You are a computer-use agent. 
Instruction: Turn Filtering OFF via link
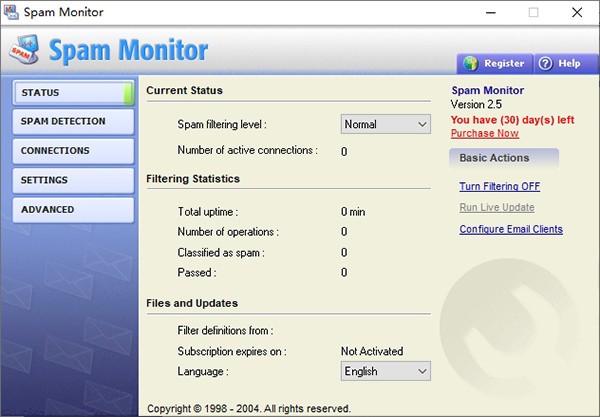(x=499, y=186)
